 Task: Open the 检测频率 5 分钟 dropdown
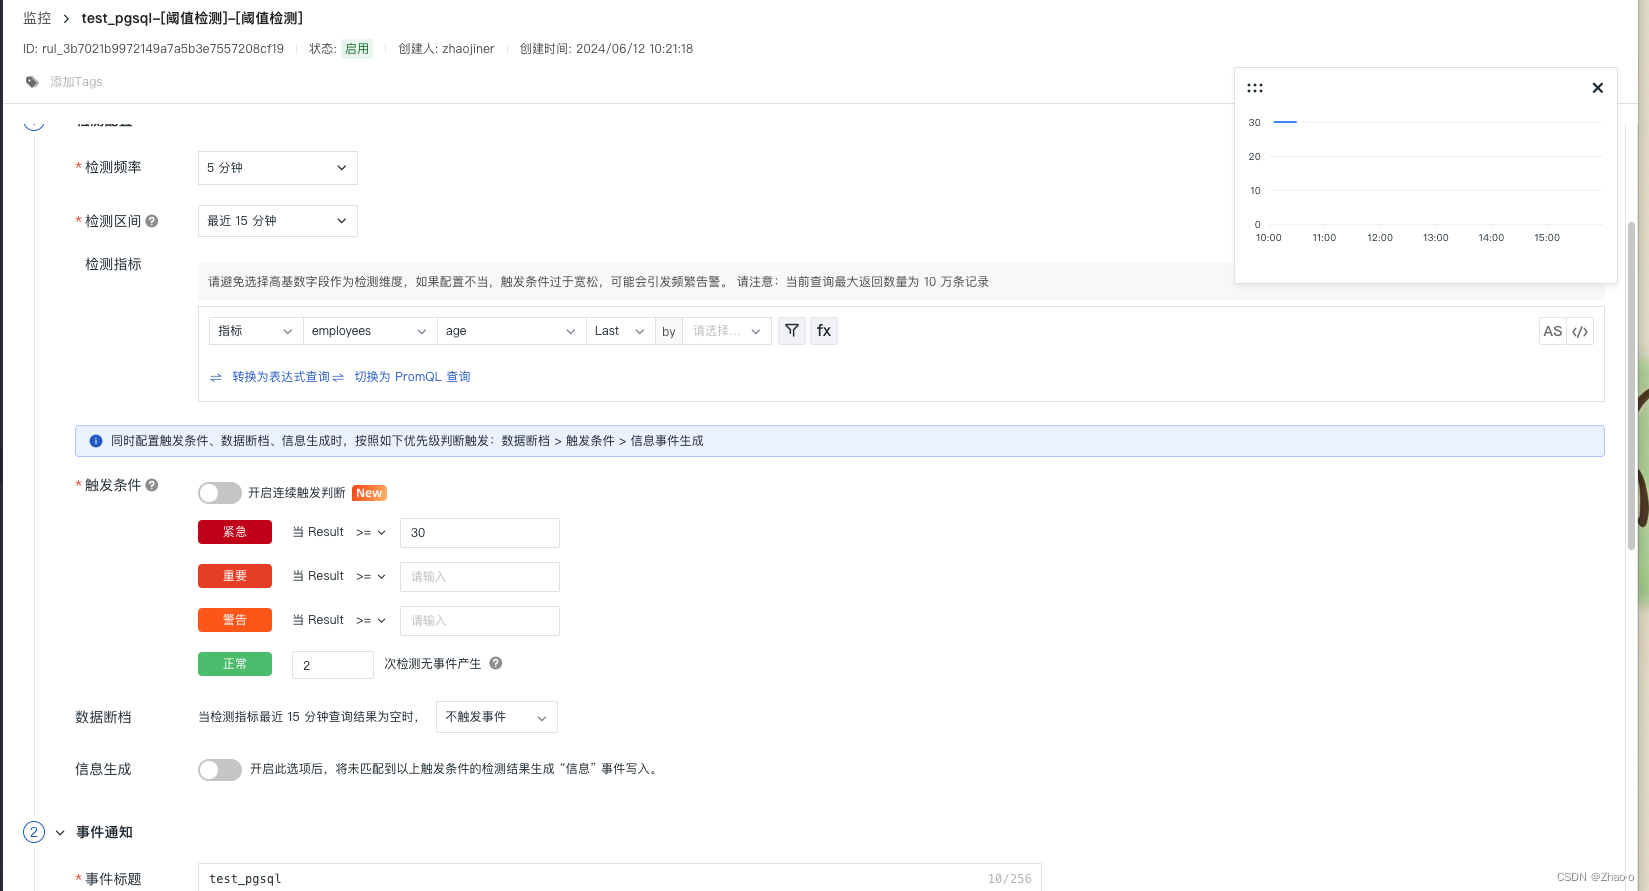(x=278, y=168)
